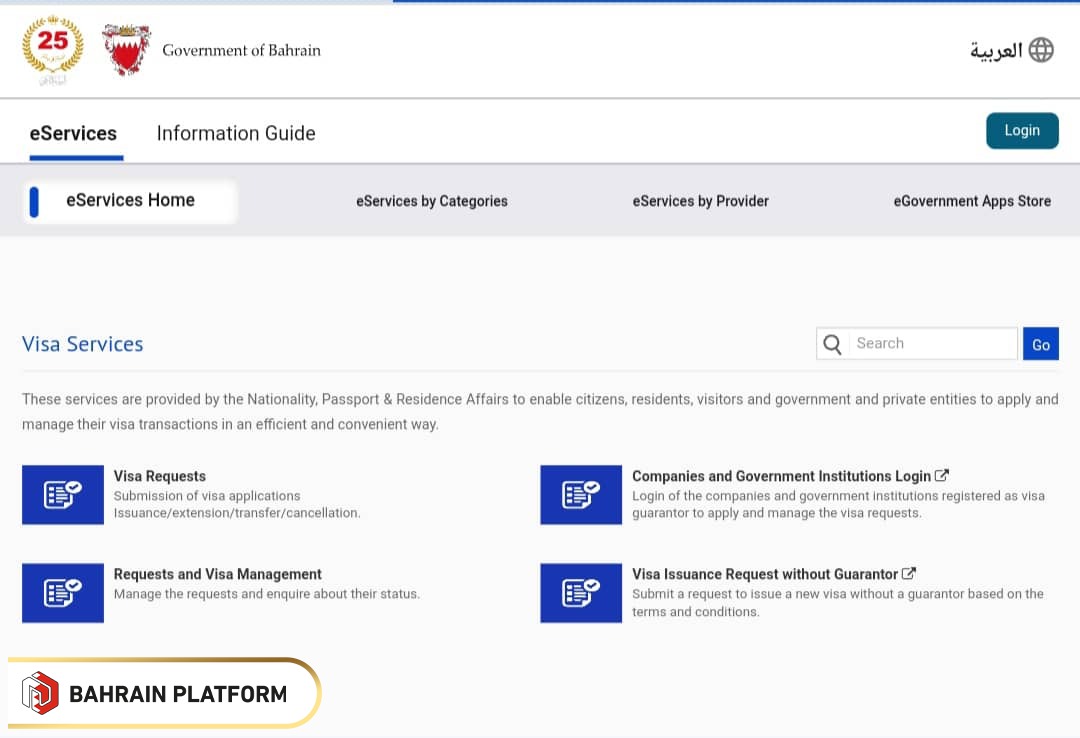
Task: Click the Bahrain coat of arms emblem
Action: (127, 50)
